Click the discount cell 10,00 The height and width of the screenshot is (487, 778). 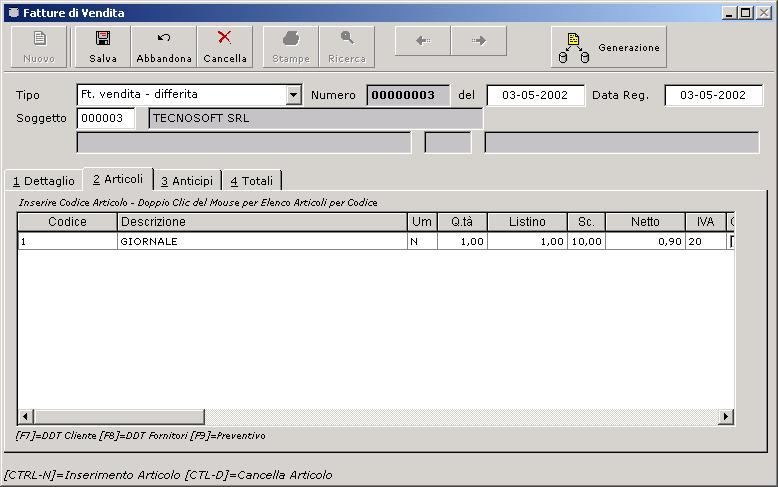coord(586,242)
